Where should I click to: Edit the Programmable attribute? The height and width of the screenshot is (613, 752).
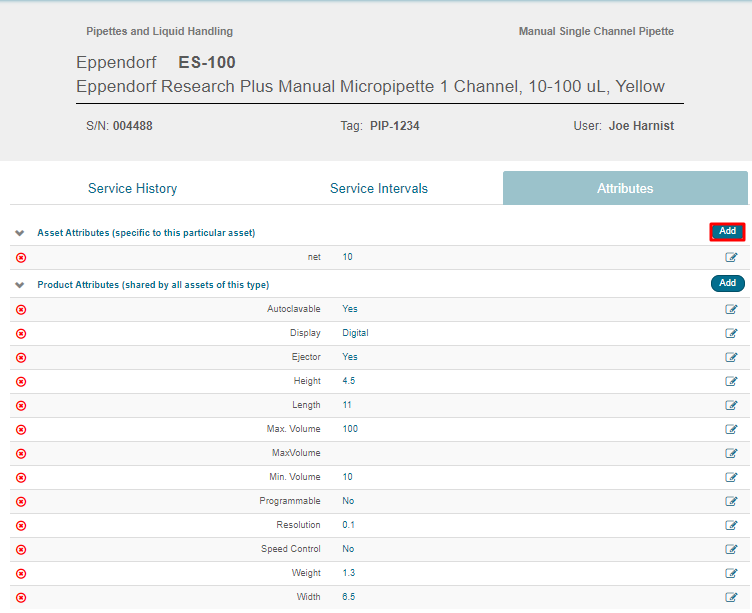[731, 501]
